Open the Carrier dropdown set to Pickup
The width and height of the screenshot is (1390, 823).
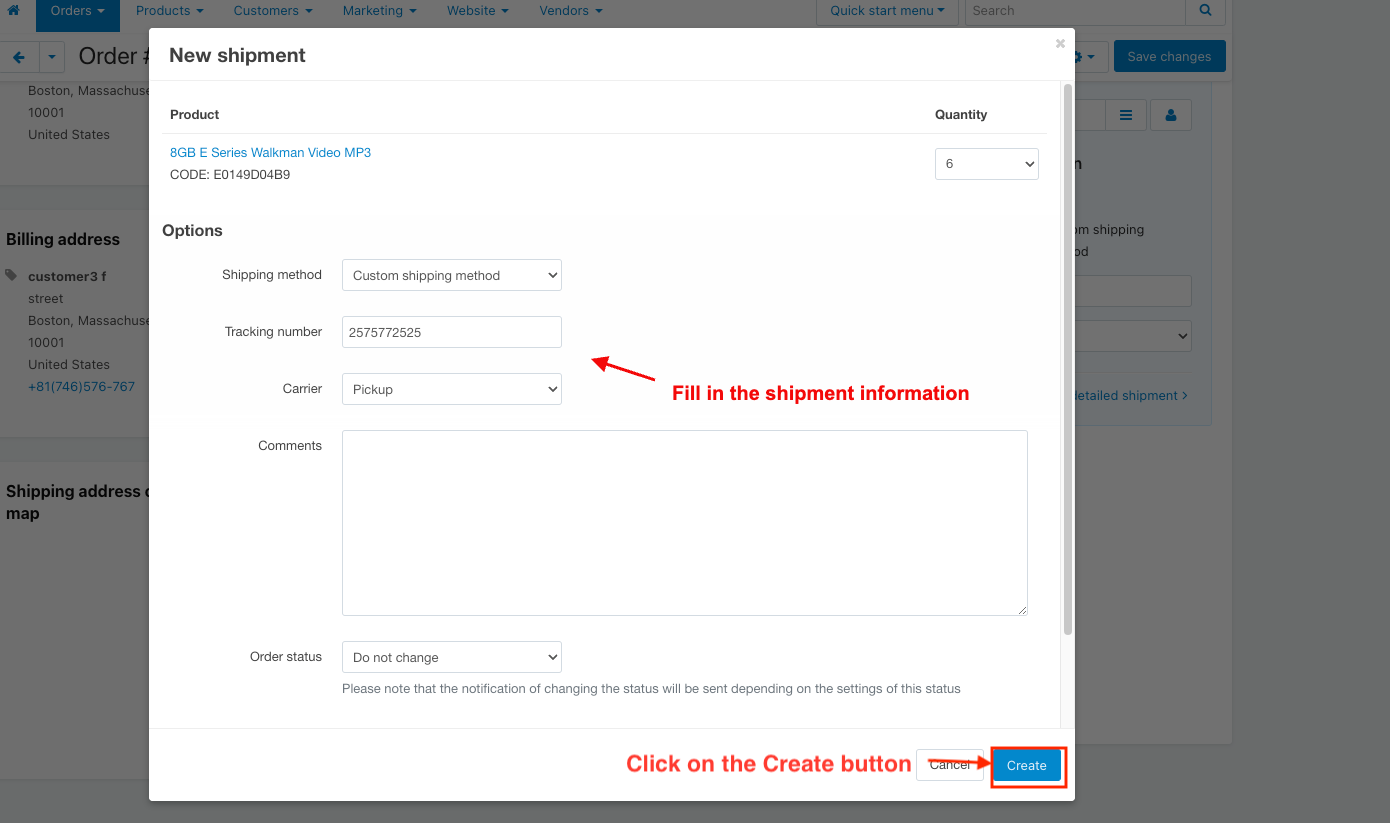tap(451, 389)
